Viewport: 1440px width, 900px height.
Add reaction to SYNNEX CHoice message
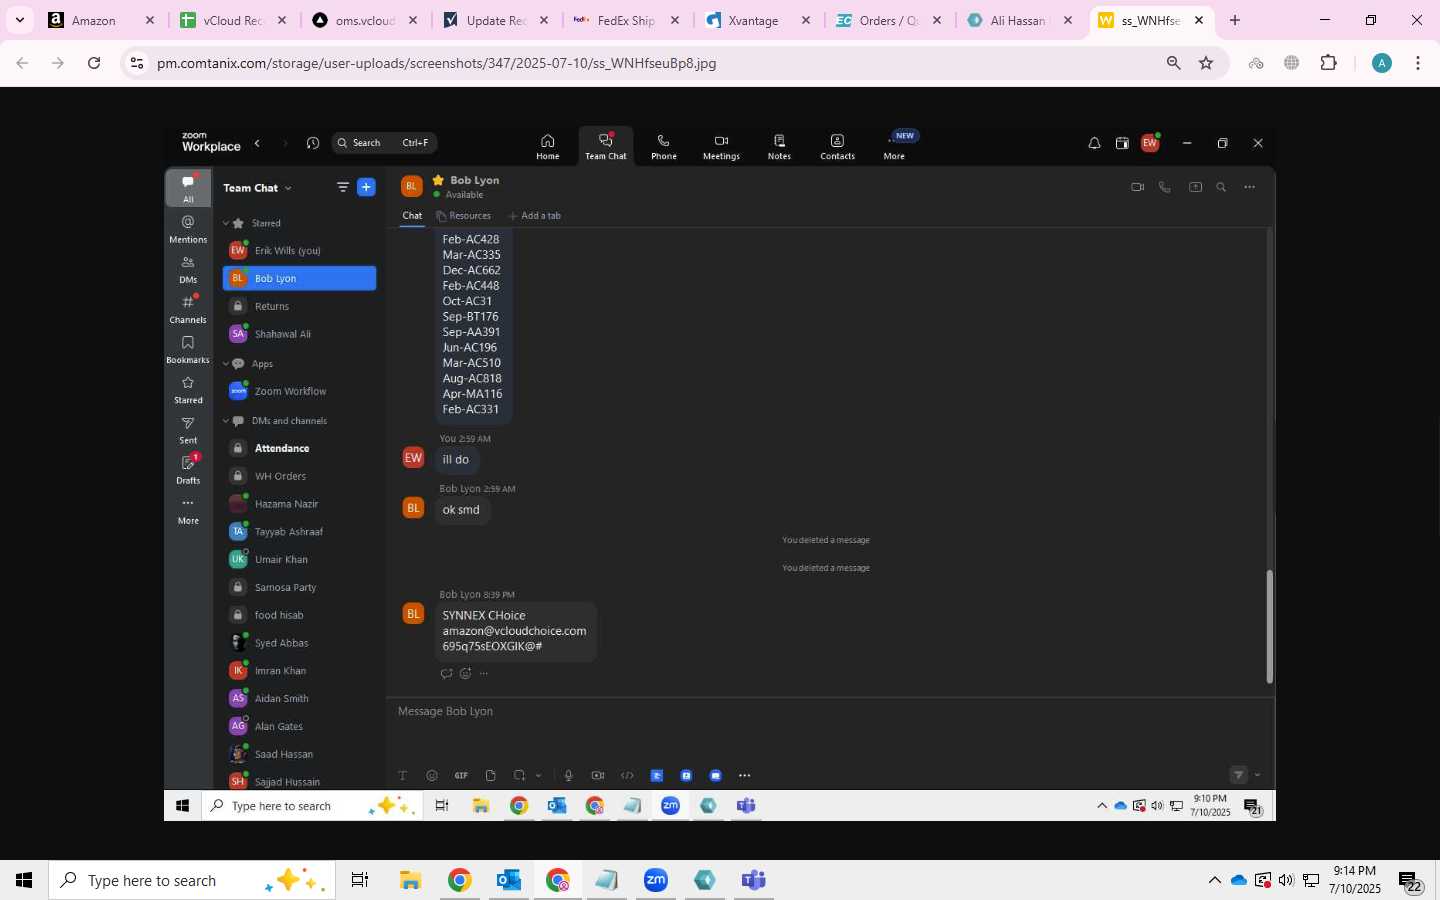coord(465,674)
